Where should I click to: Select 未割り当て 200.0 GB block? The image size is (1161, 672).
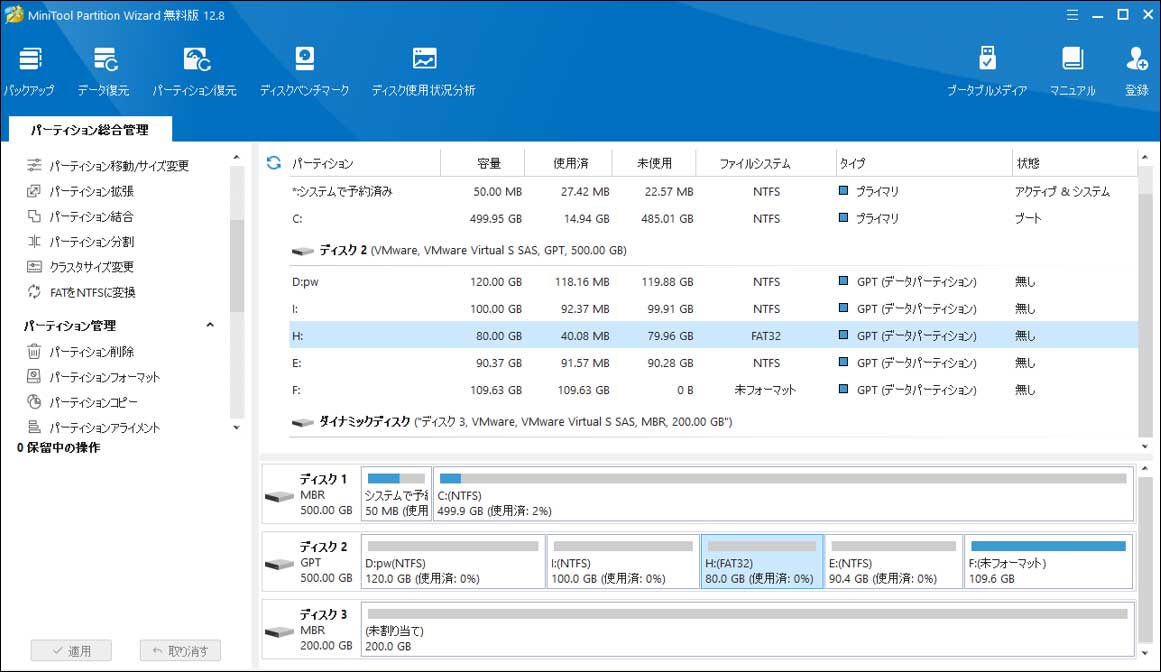click(x=747, y=629)
